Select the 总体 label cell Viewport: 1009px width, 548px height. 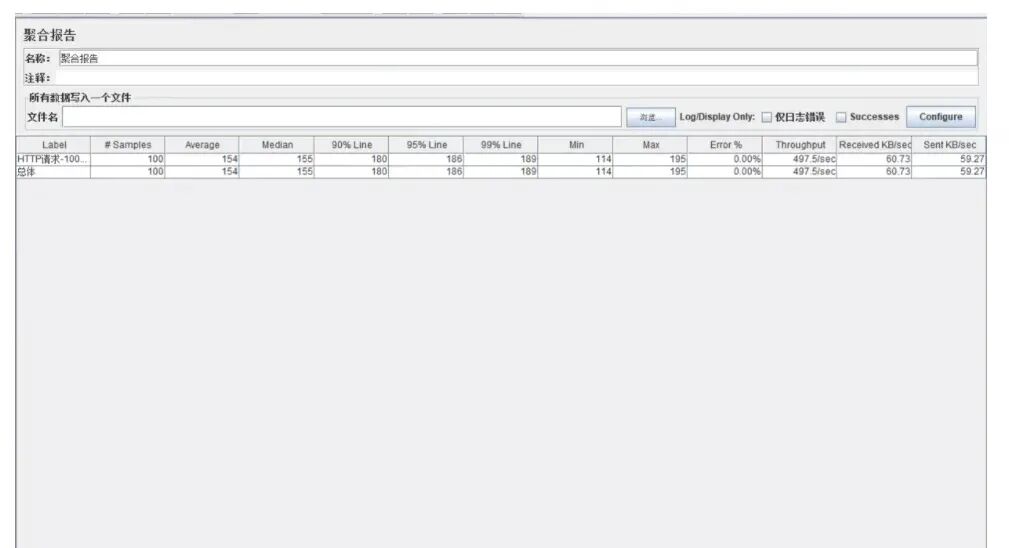pyautogui.click(x=53, y=172)
